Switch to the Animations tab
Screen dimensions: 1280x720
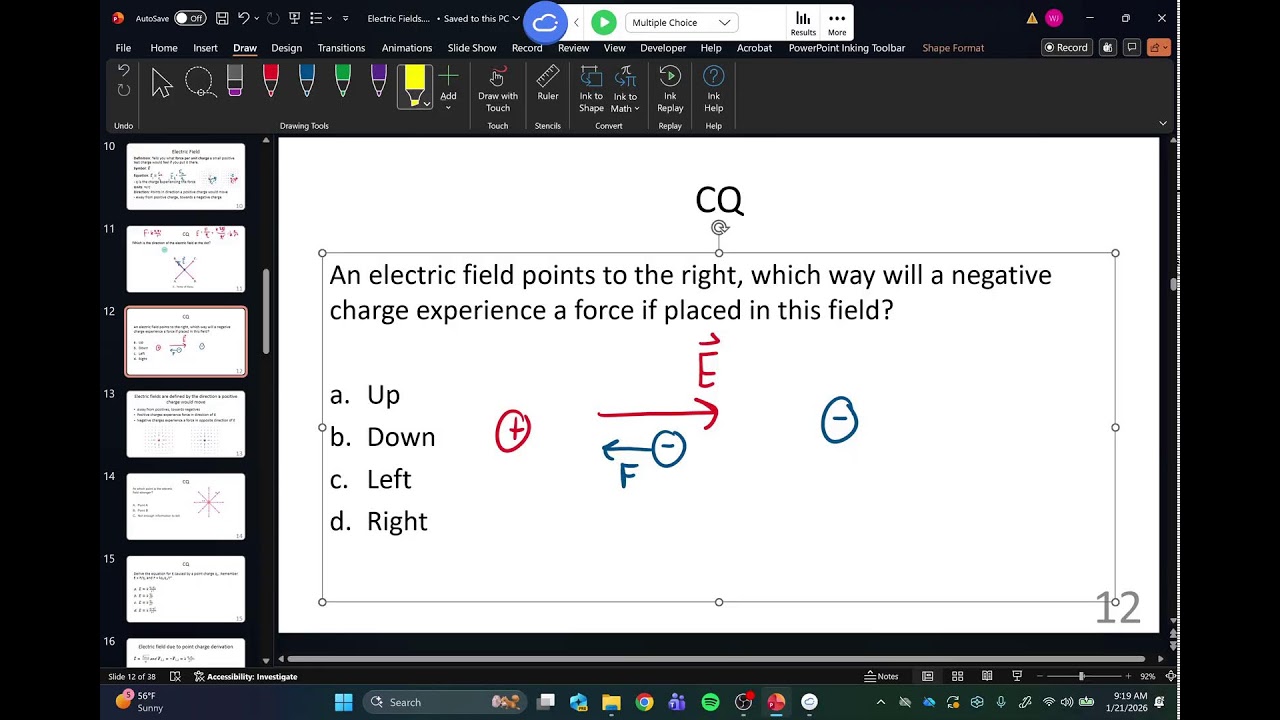pos(407,48)
